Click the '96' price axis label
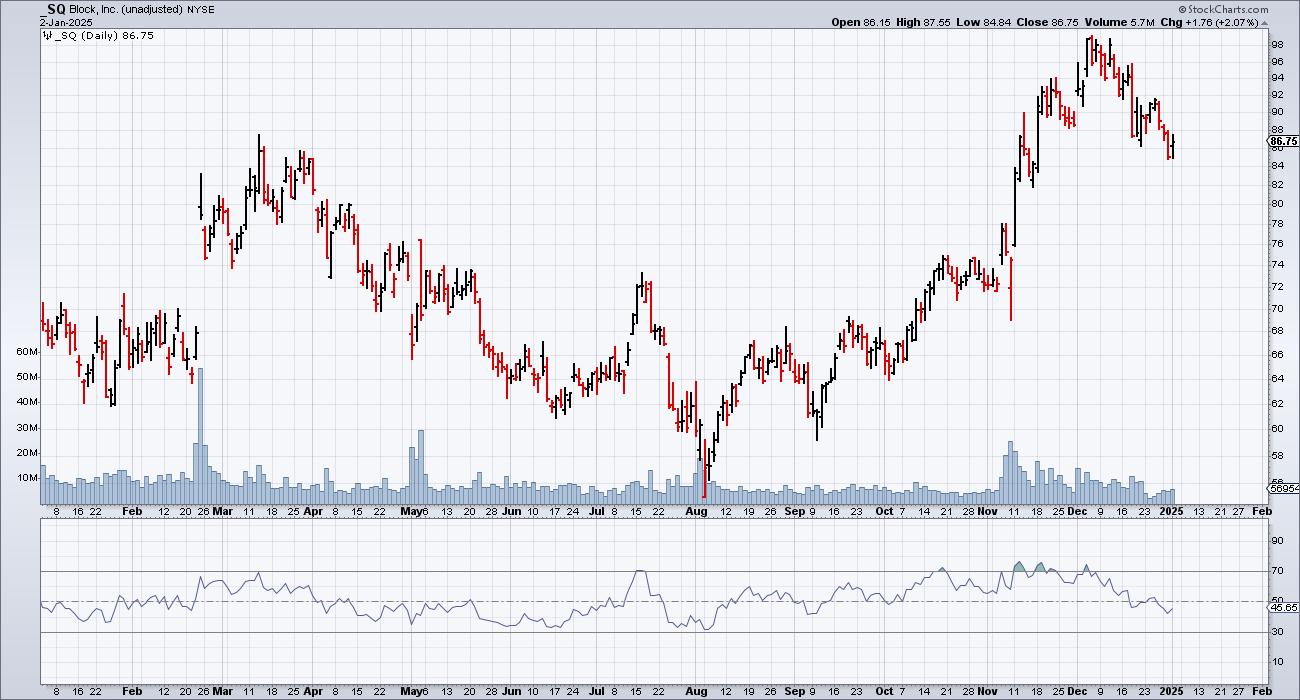The width and height of the screenshot is (1300, 700). [x=1277, y=62]
